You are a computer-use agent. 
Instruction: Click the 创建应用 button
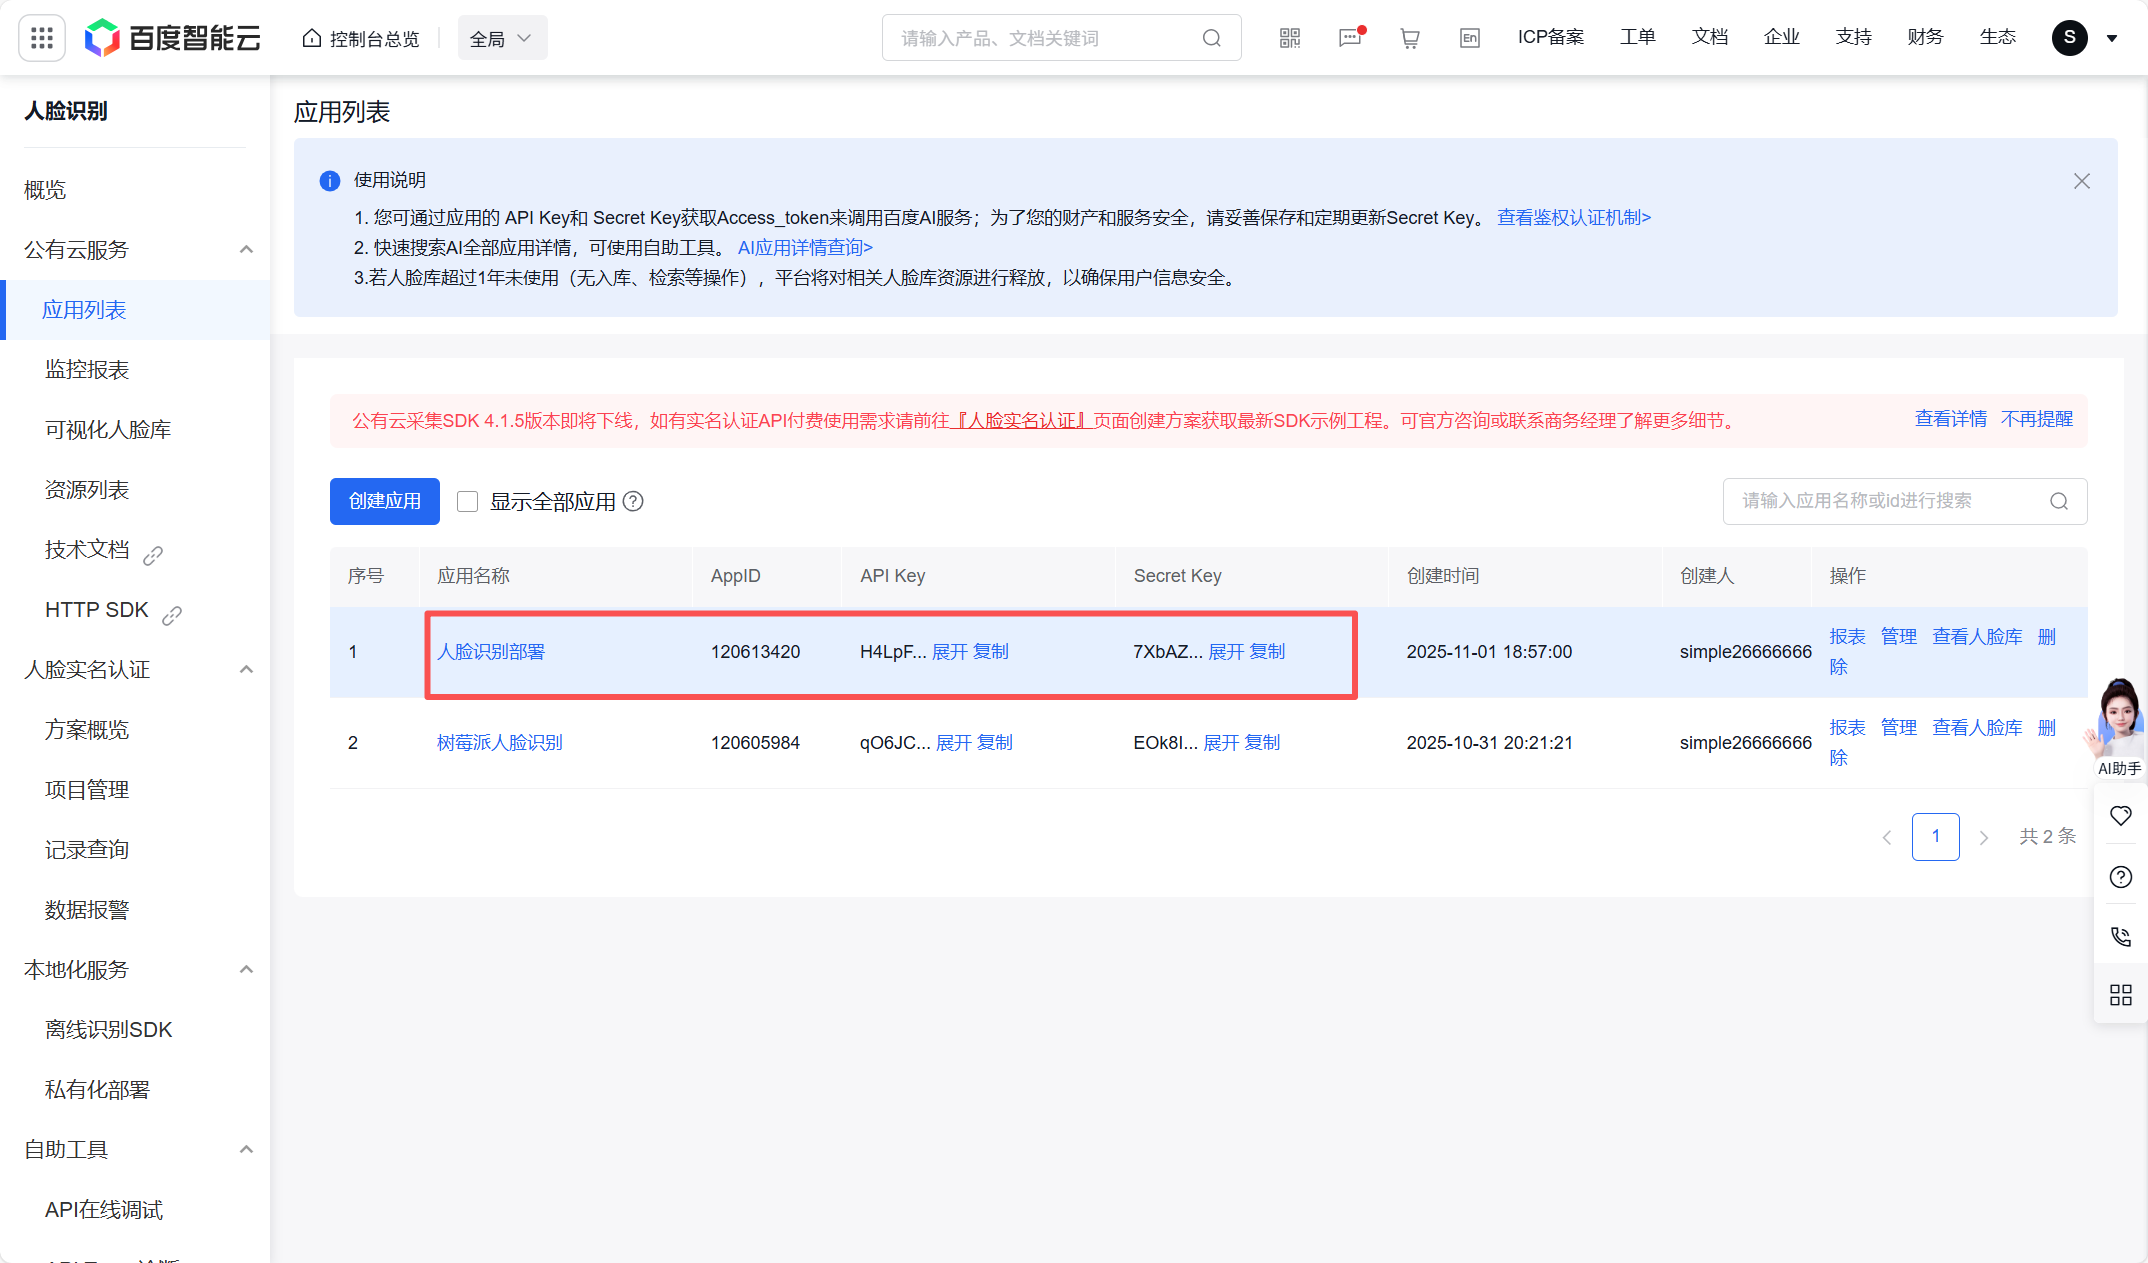(x=384, y=501)
